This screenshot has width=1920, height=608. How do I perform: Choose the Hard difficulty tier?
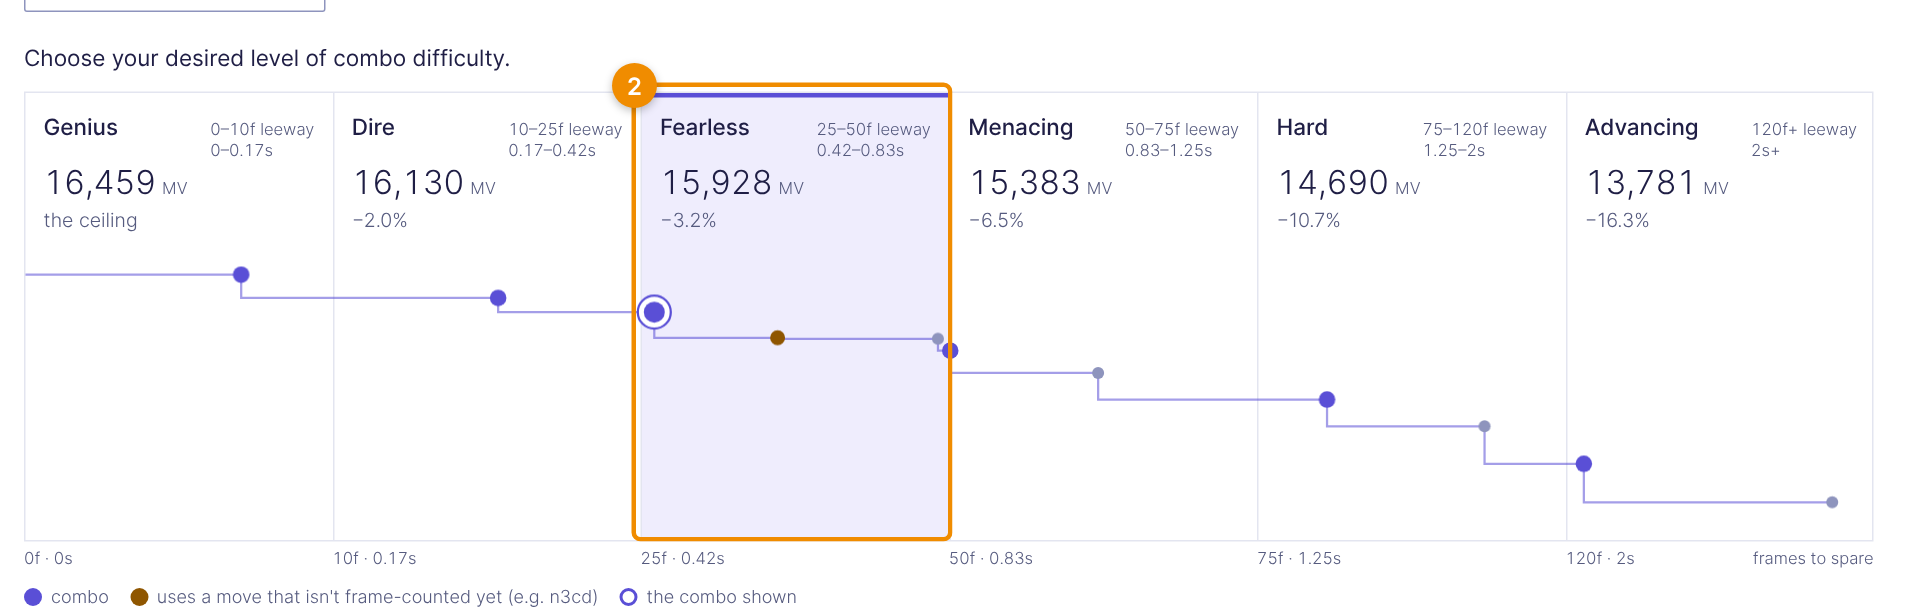1412,316
